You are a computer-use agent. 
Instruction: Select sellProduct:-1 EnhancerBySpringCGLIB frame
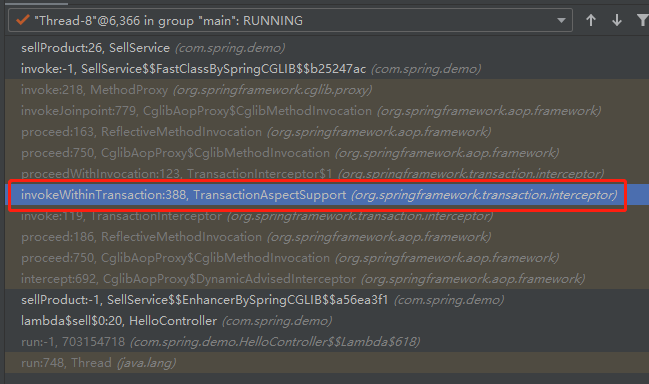click(327, 300)
